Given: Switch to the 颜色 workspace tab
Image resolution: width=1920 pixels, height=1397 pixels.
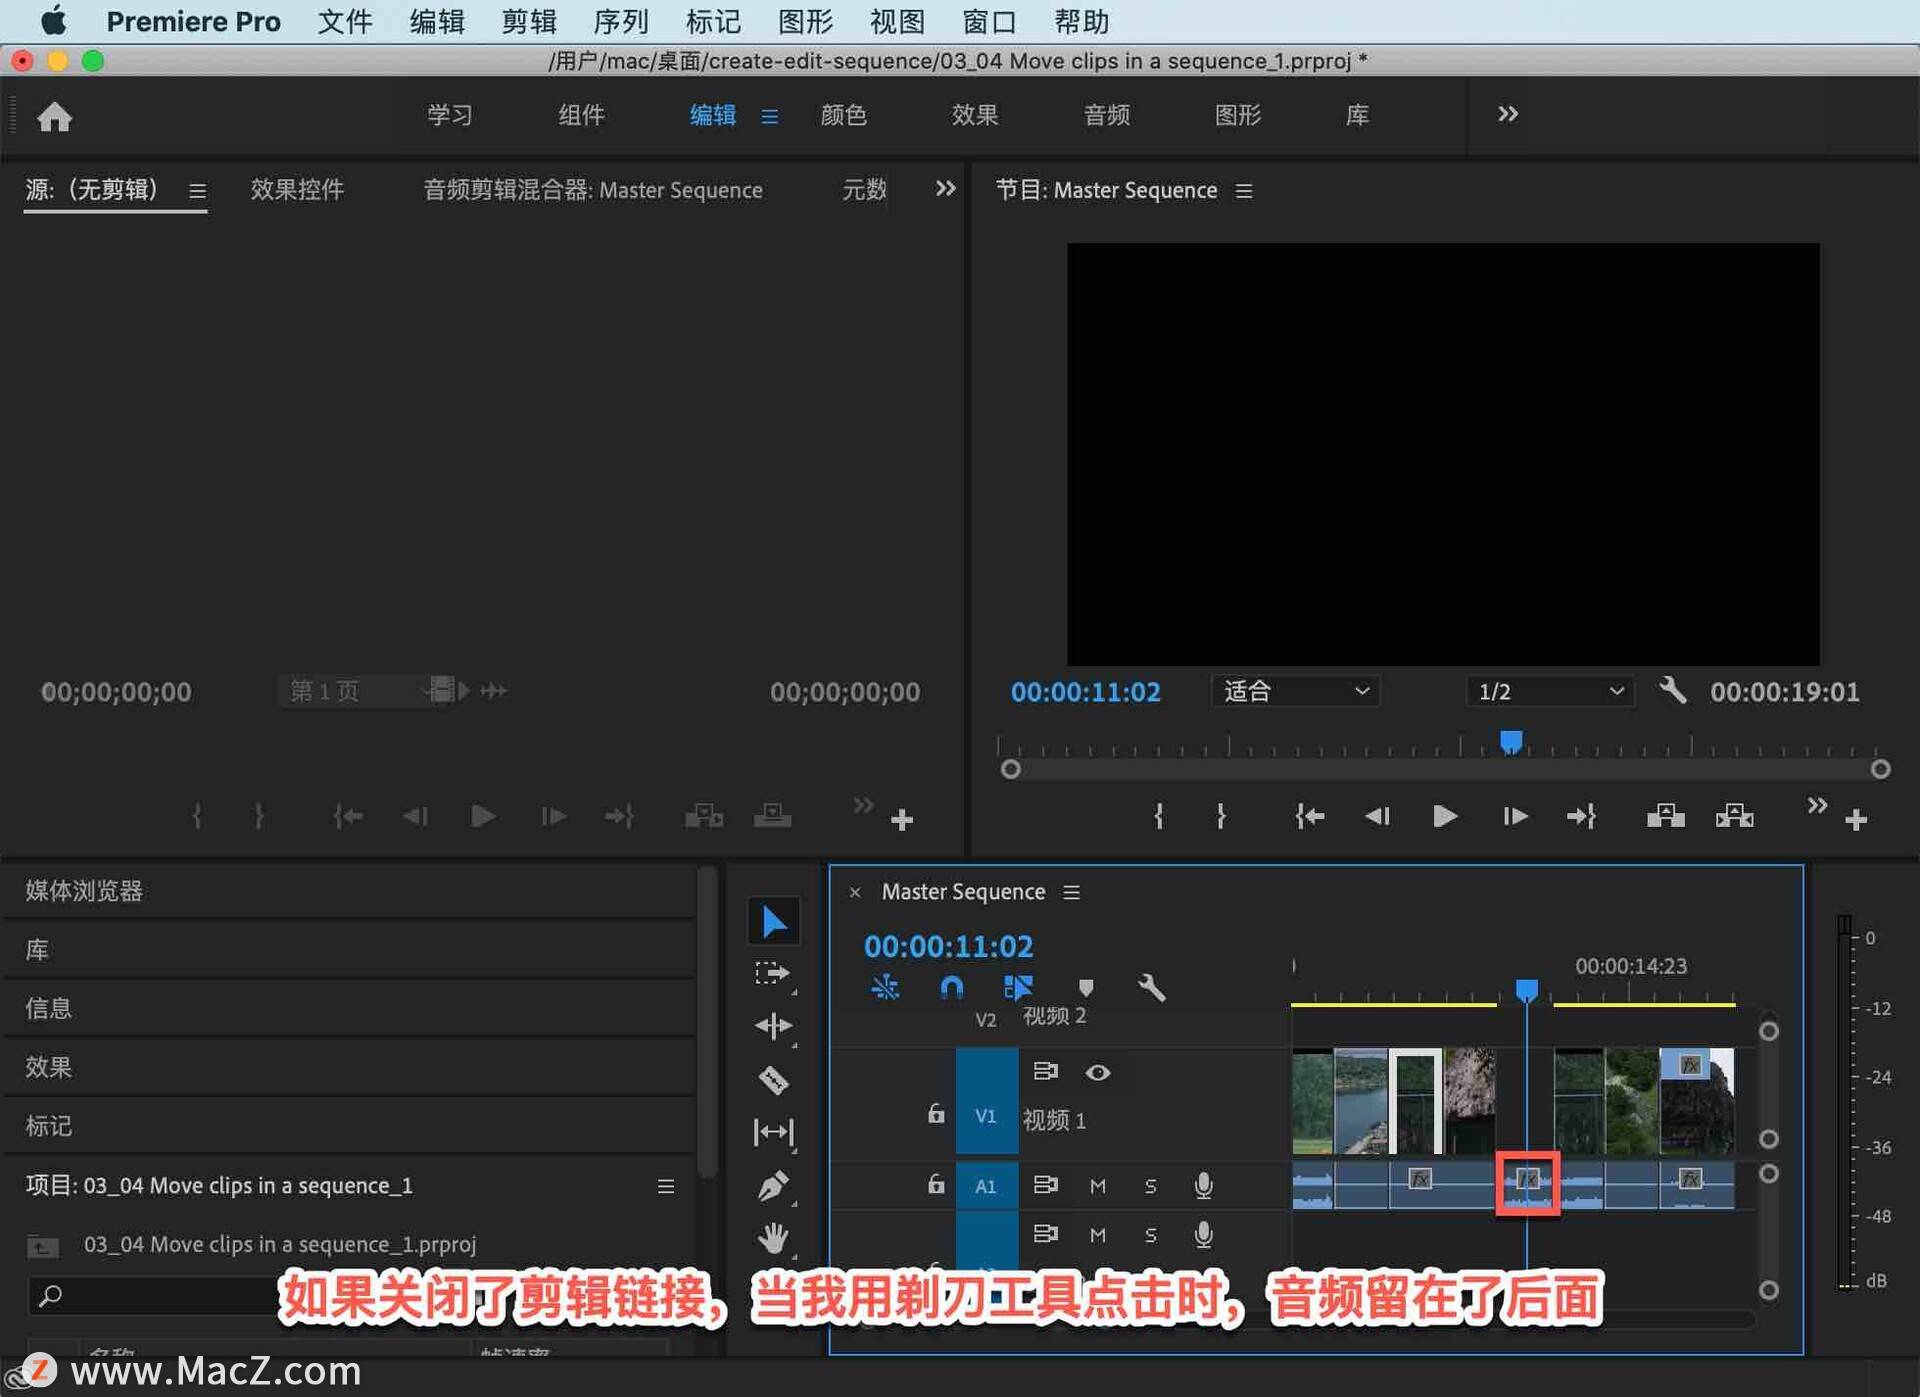Looking at the screenshot, I should (843, 115).
